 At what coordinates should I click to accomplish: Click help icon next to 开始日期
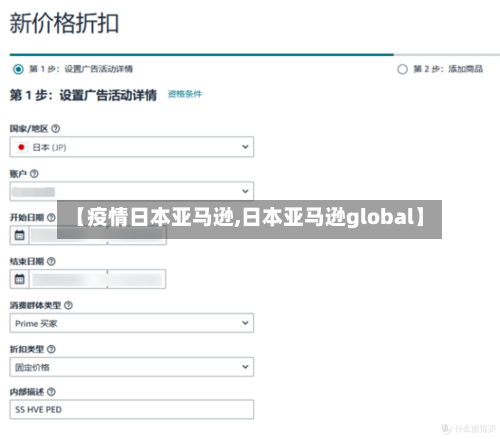click(51, 218)
